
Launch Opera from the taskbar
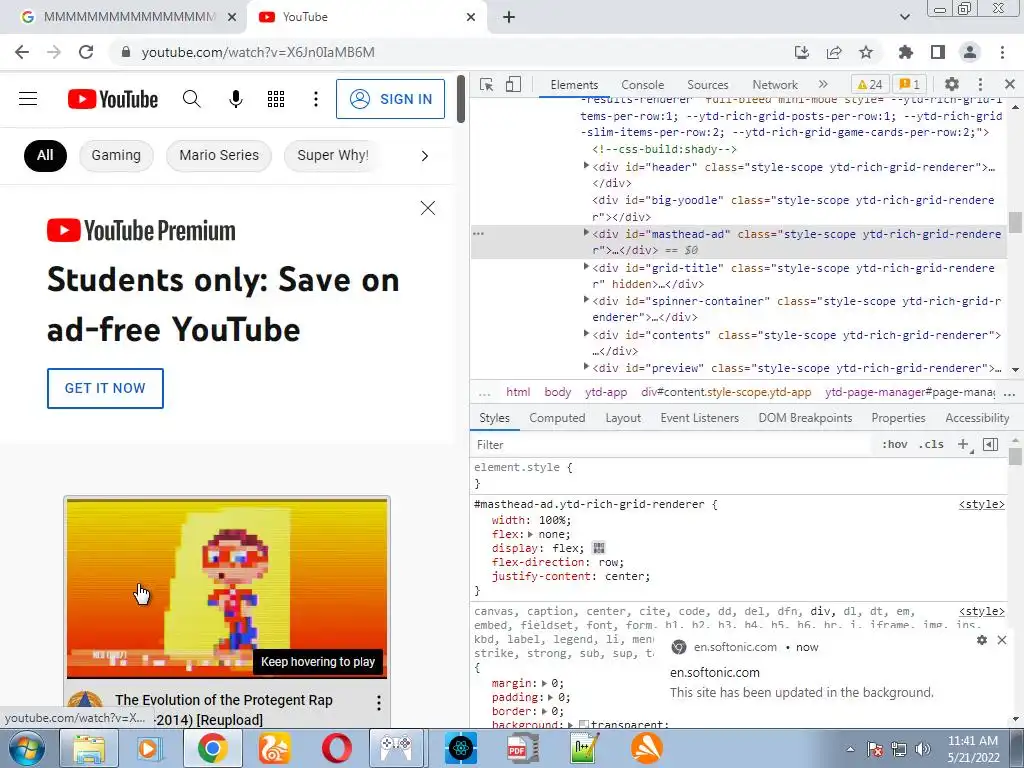[x=336, y=748]
